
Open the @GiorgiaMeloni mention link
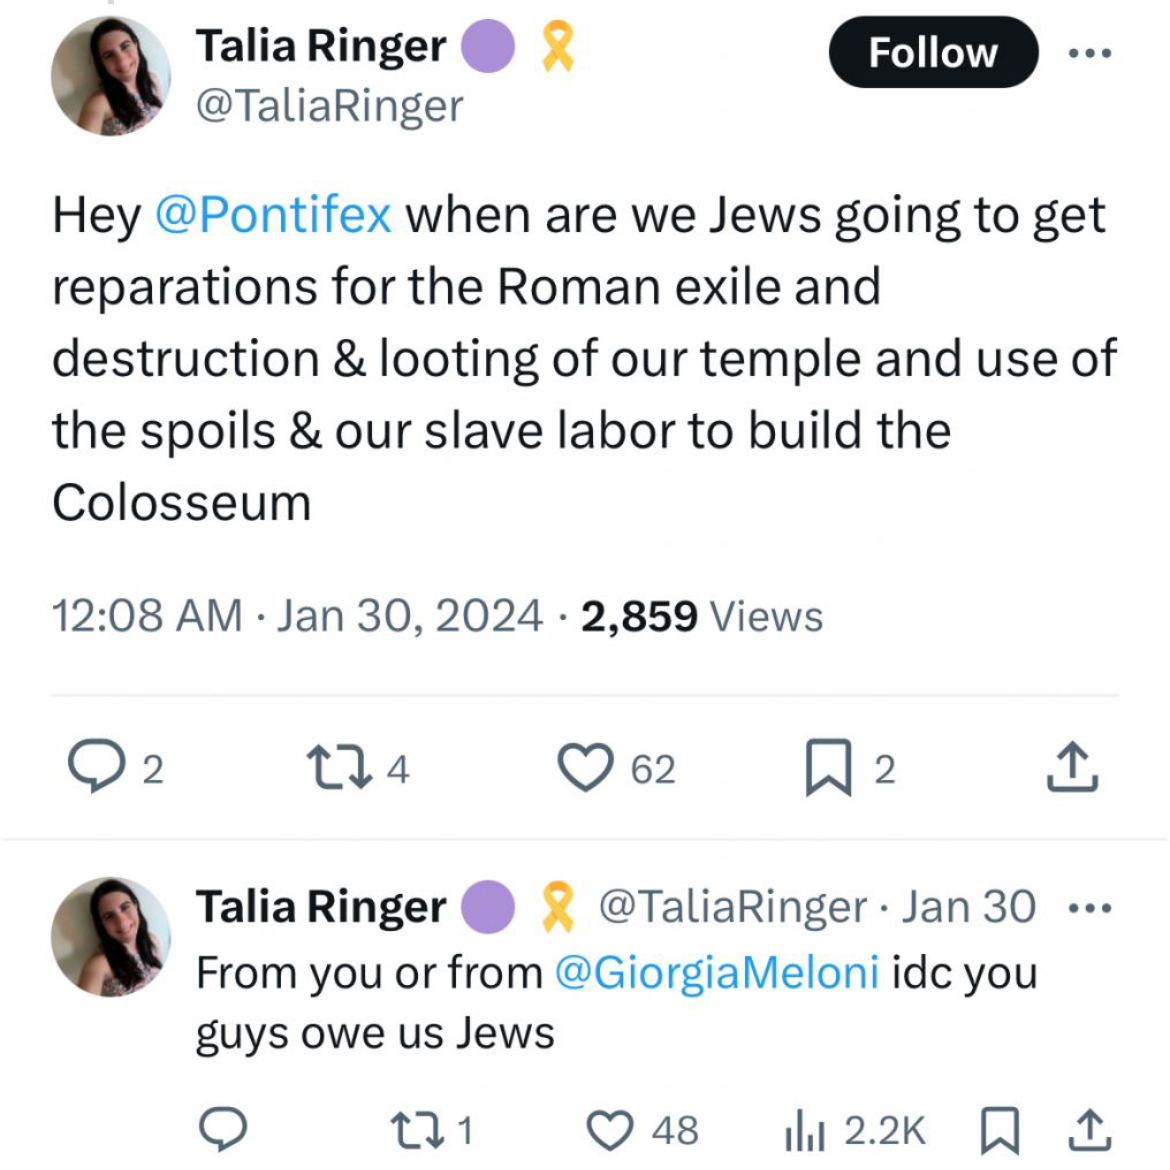click(x=716, y=973)
